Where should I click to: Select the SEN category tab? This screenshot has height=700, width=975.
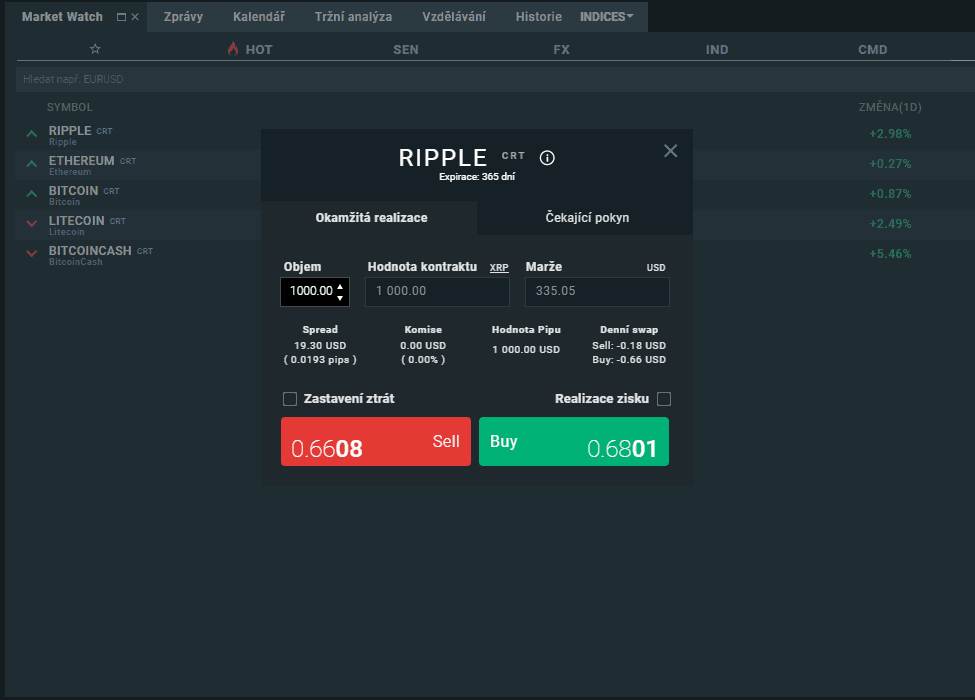point(406,50)
